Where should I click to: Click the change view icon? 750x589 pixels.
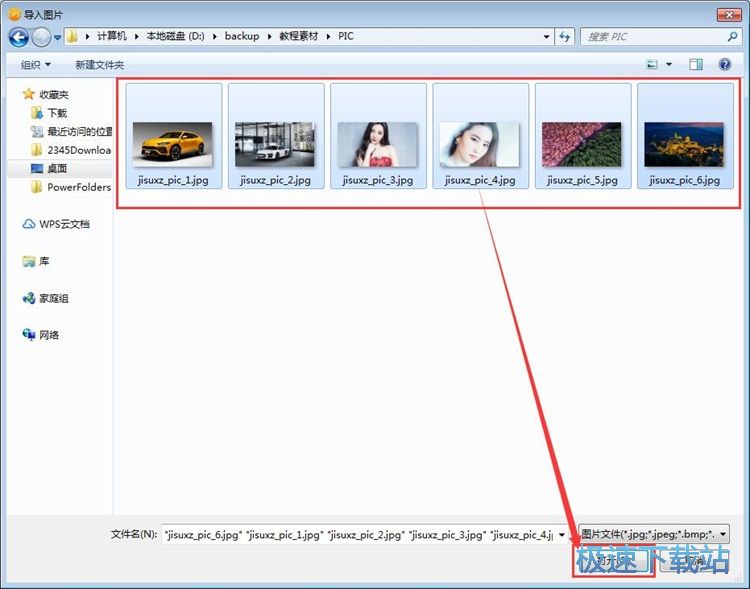tap(652, 64)
